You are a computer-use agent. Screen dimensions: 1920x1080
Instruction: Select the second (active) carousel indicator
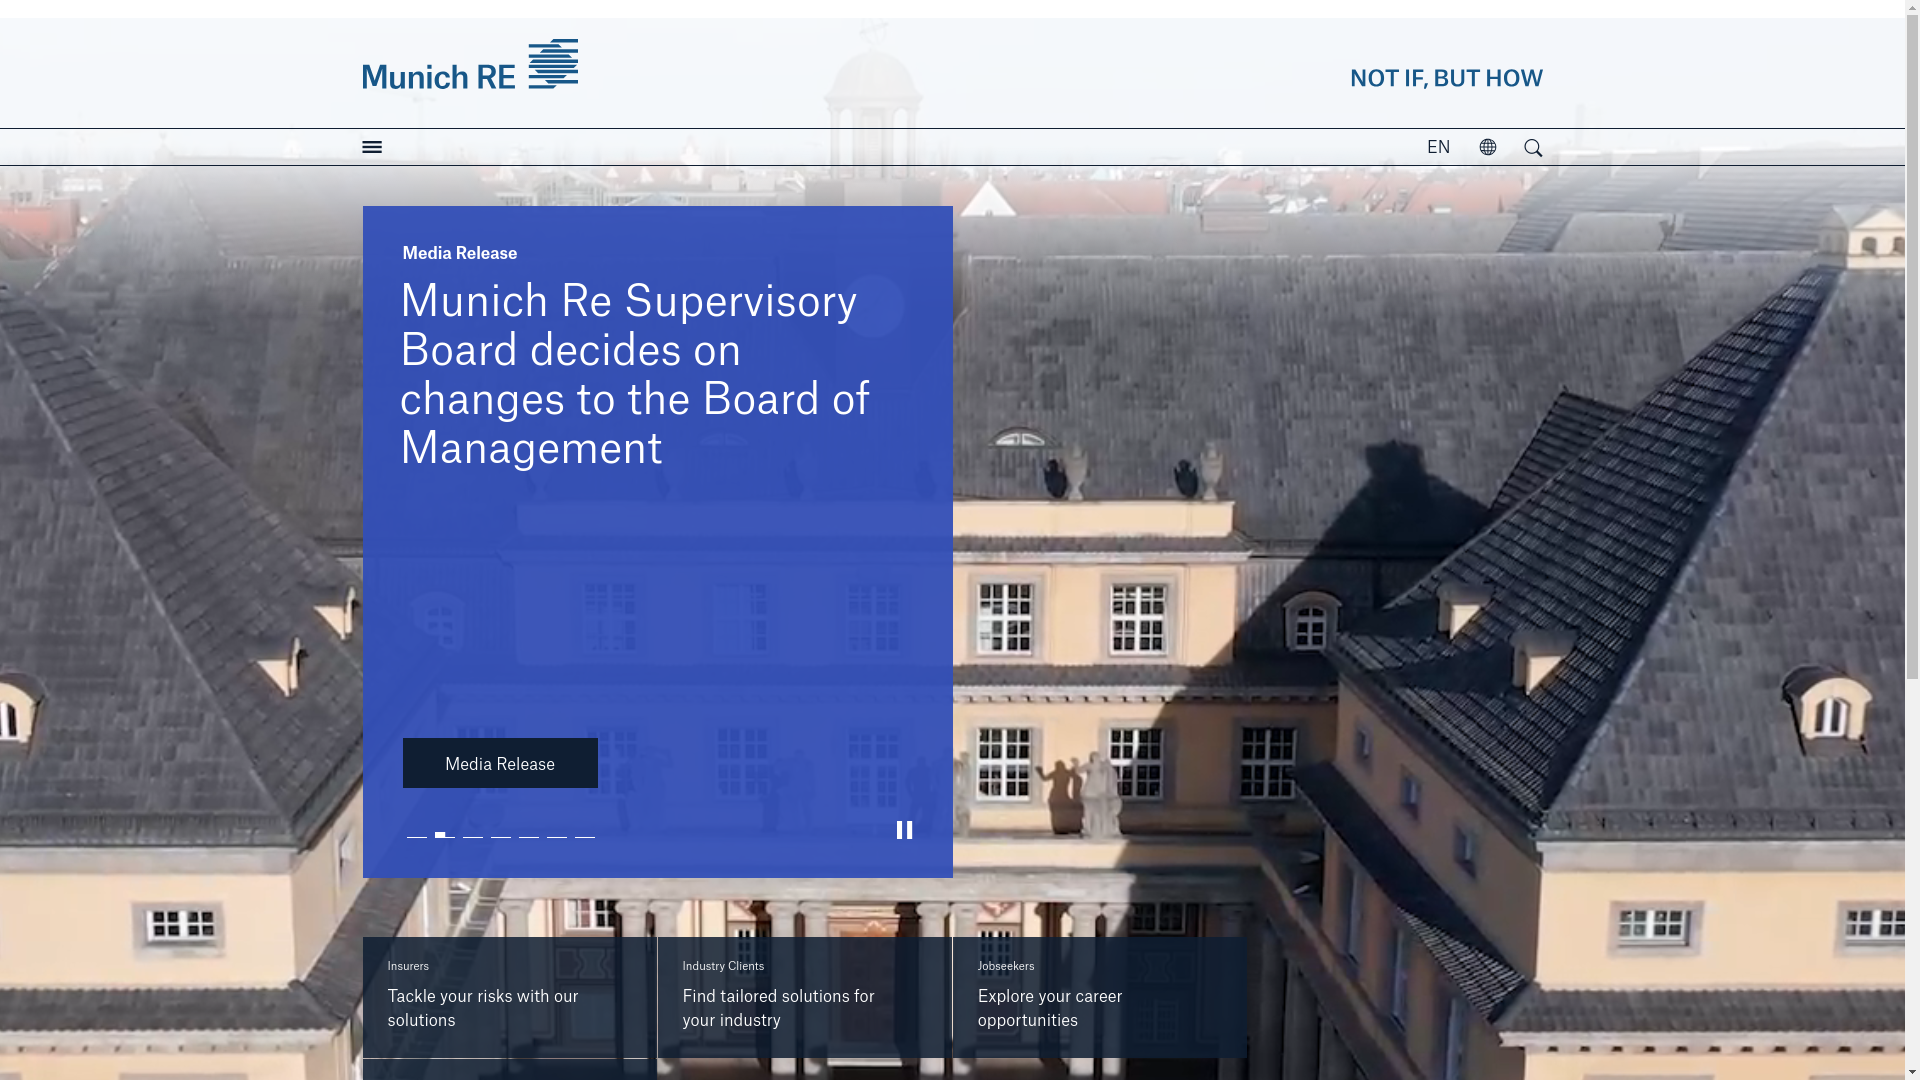click(x=444, y=835)
